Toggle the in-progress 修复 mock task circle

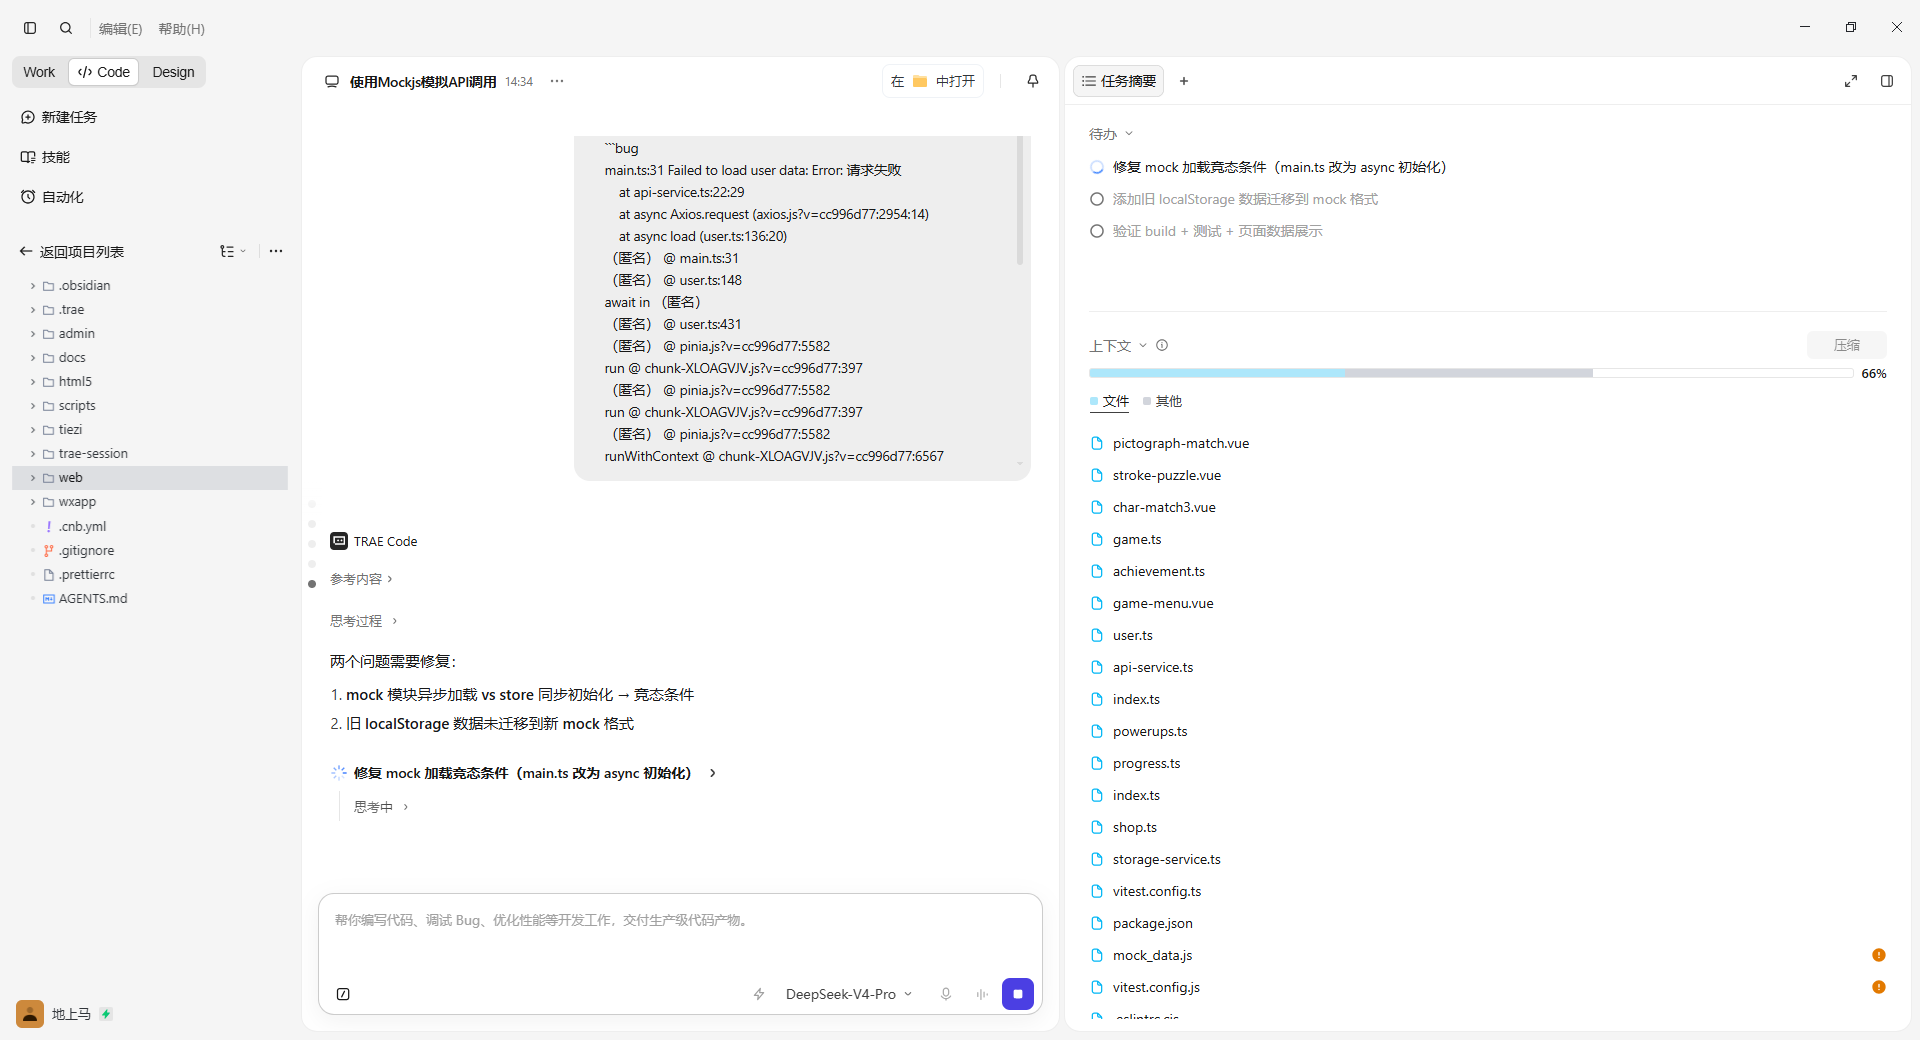(x=1097, y=167)
